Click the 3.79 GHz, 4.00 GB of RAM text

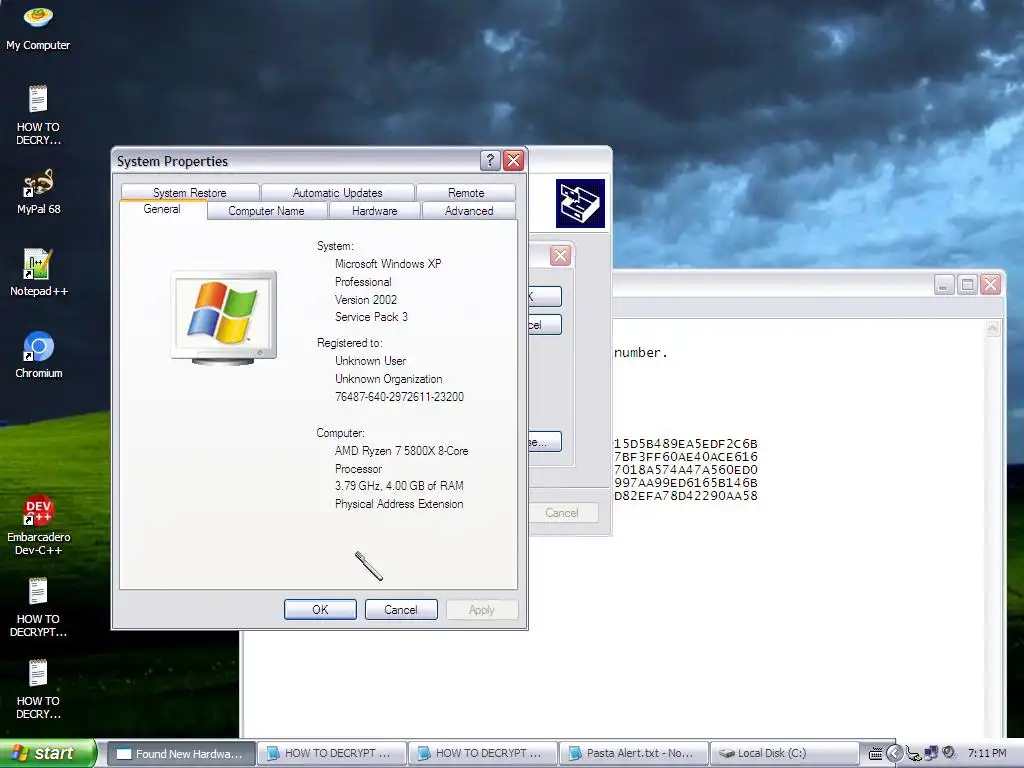[399, 486]
